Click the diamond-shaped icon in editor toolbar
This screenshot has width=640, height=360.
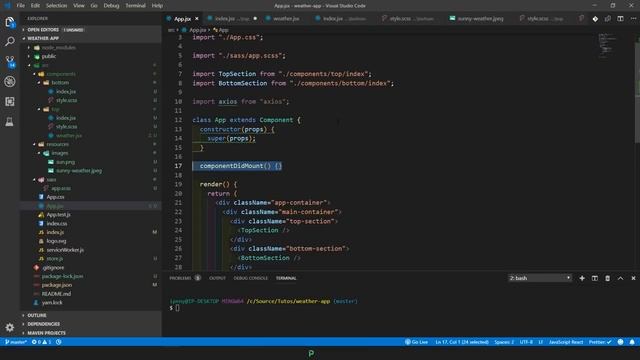click(595, 19)
